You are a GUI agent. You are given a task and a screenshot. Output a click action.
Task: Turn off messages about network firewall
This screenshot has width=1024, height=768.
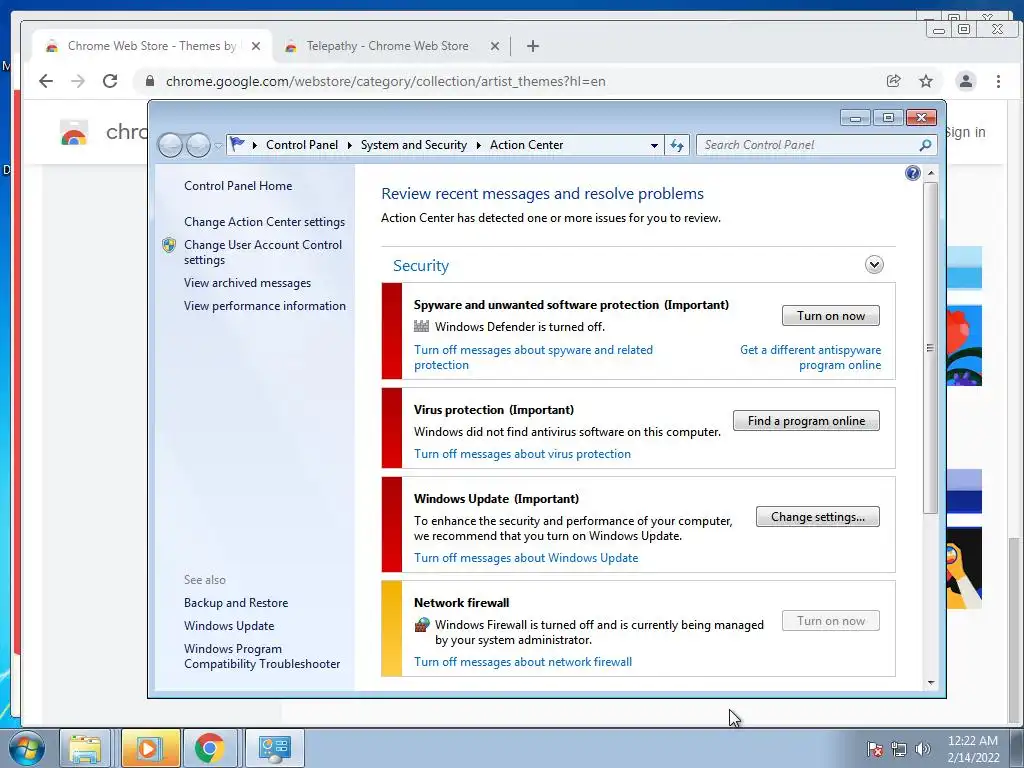pyautogui.click(x=522, y=662)
